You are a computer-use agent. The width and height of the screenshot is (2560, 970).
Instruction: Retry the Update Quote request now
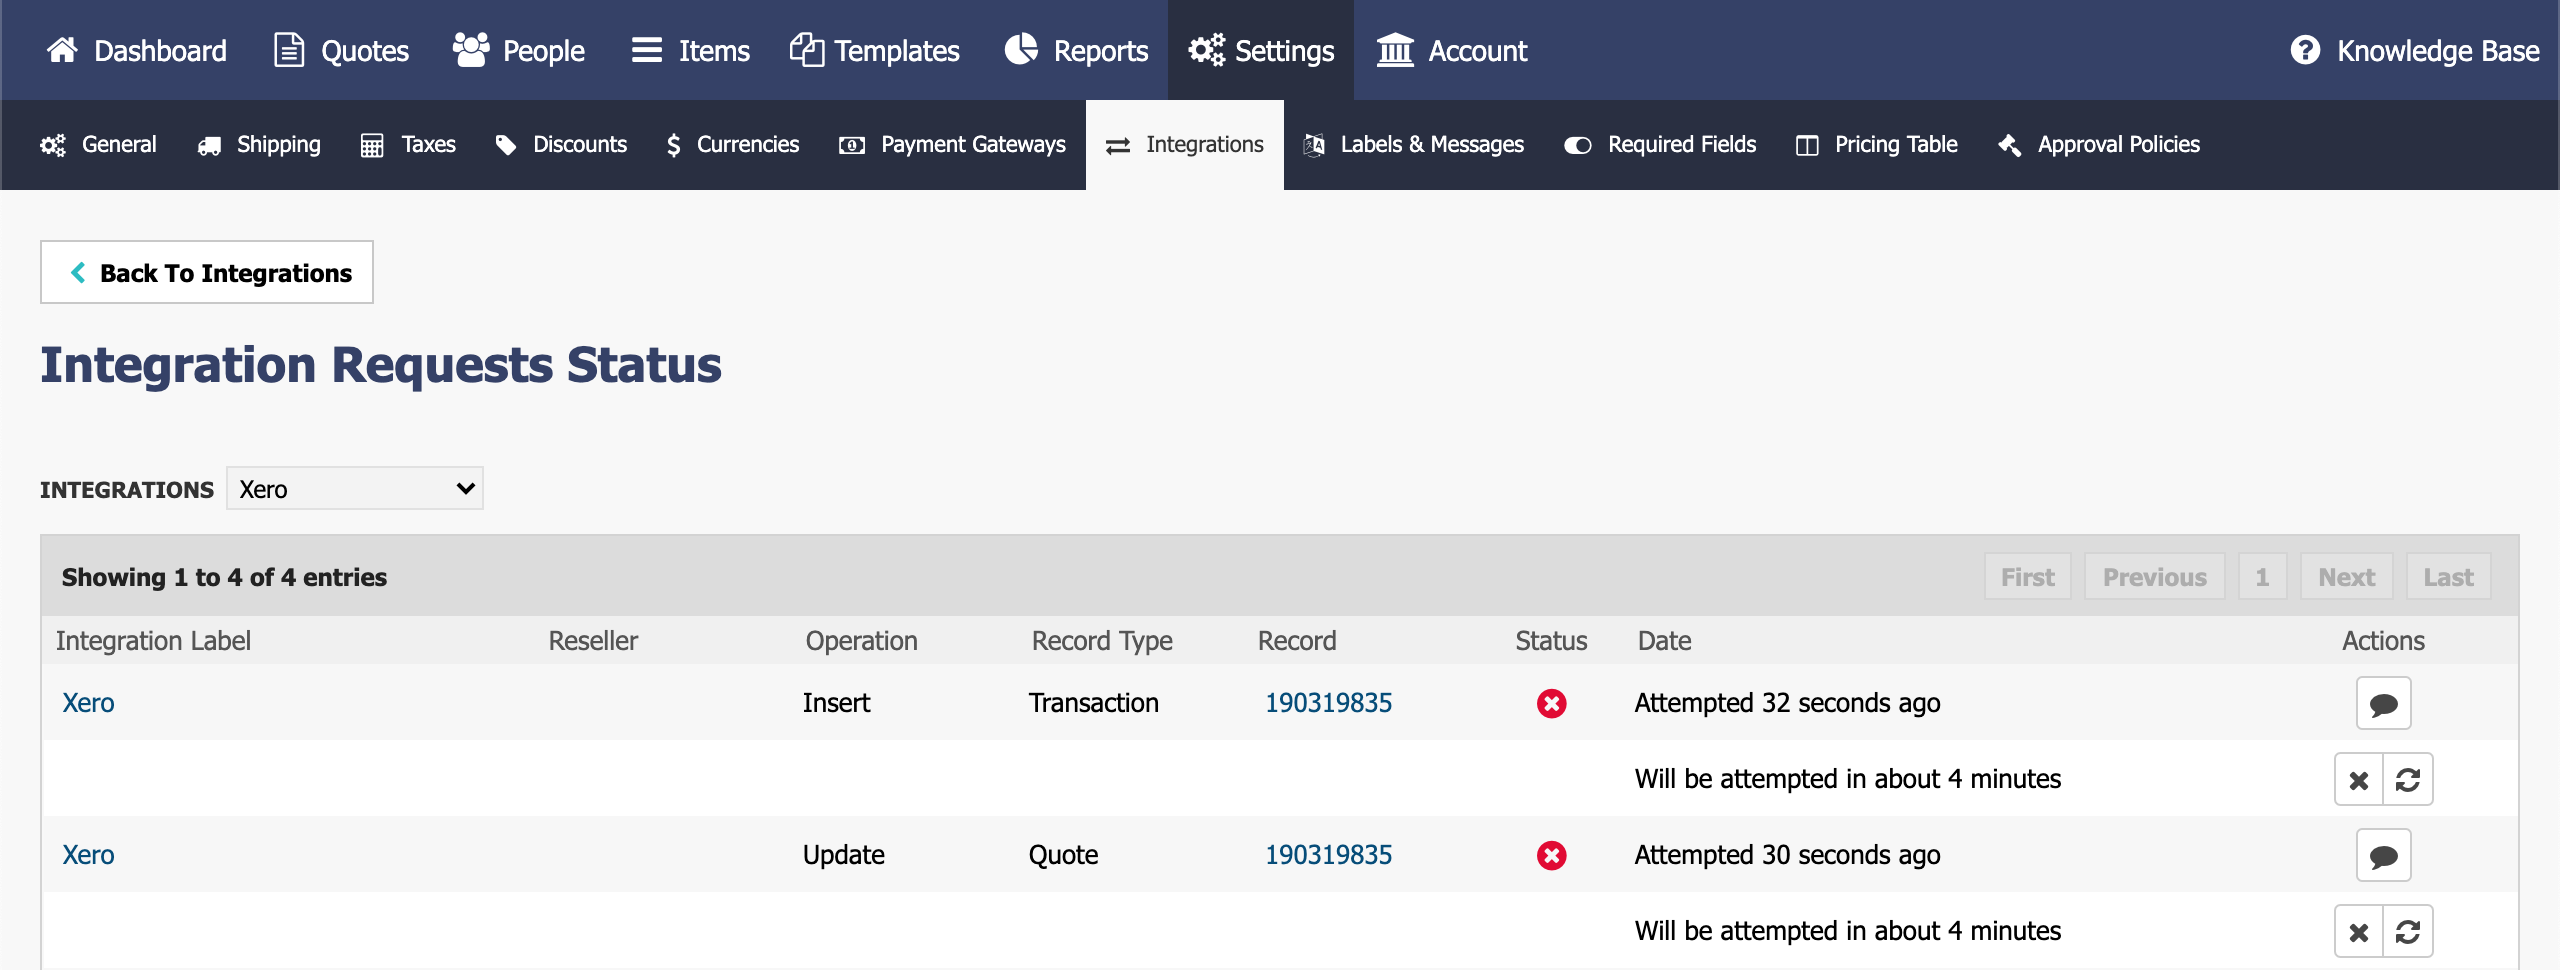click(2408, 931)
